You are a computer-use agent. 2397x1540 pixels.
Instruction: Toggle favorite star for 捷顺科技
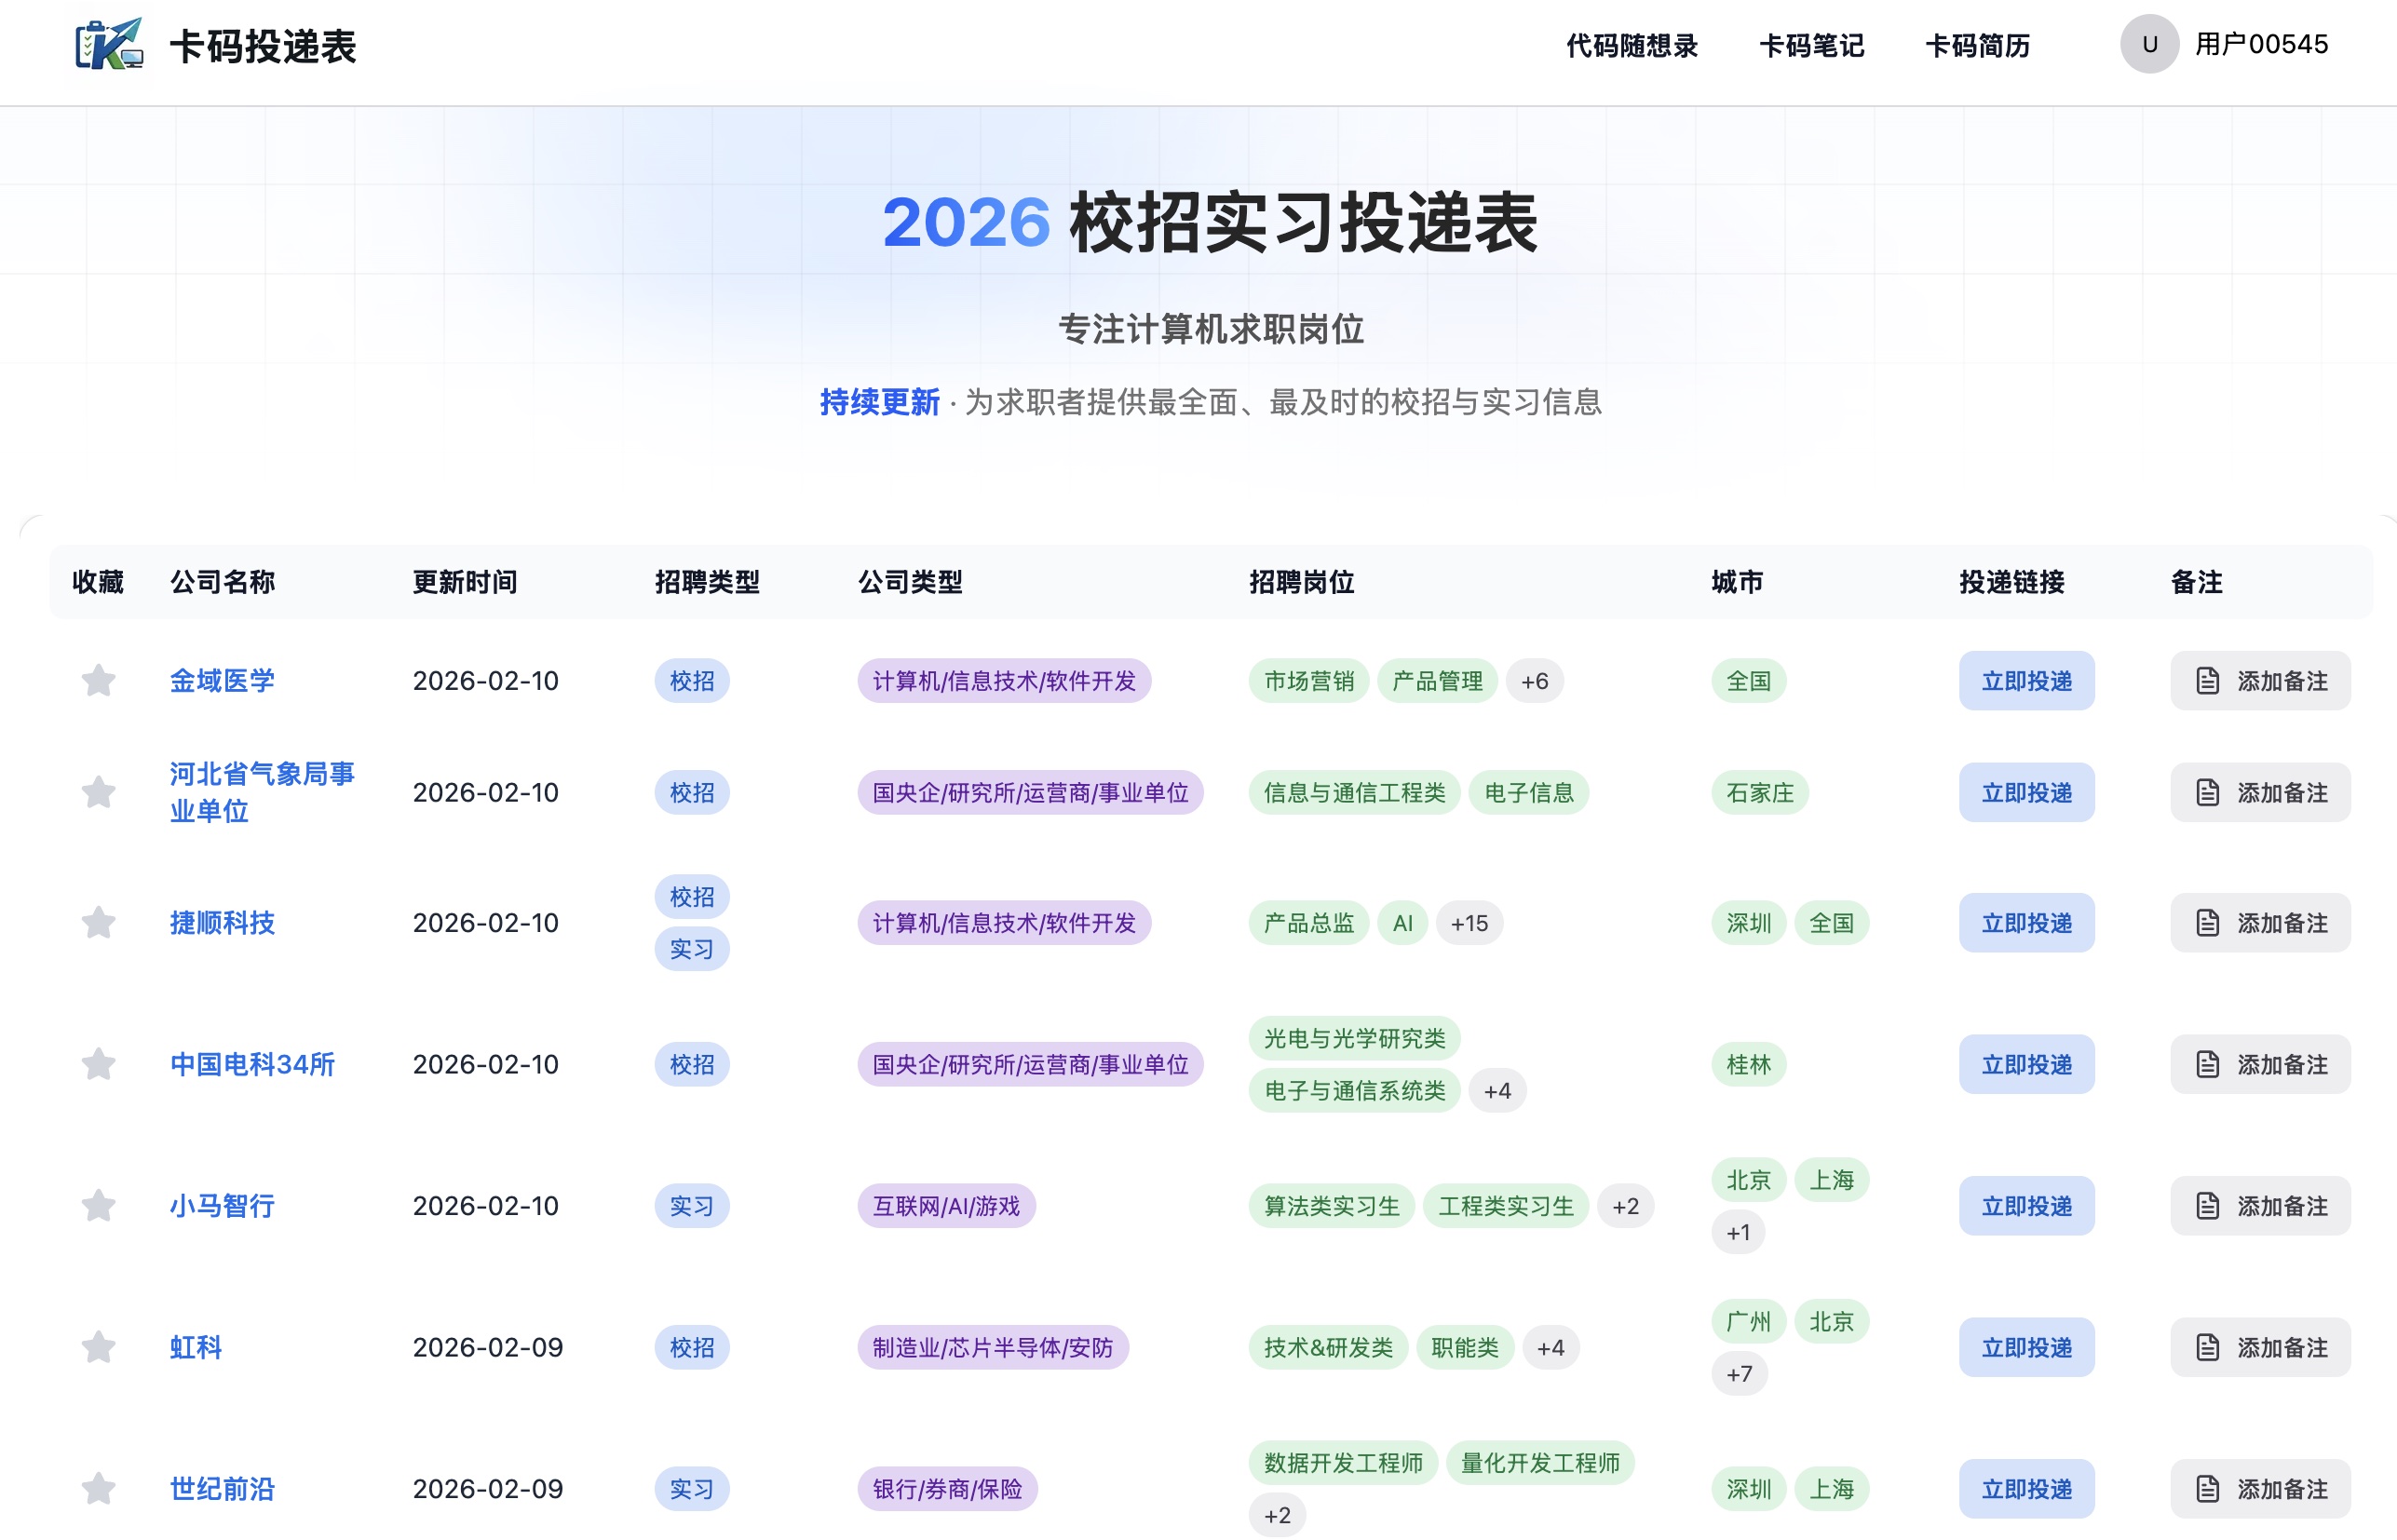click(98, 923)
